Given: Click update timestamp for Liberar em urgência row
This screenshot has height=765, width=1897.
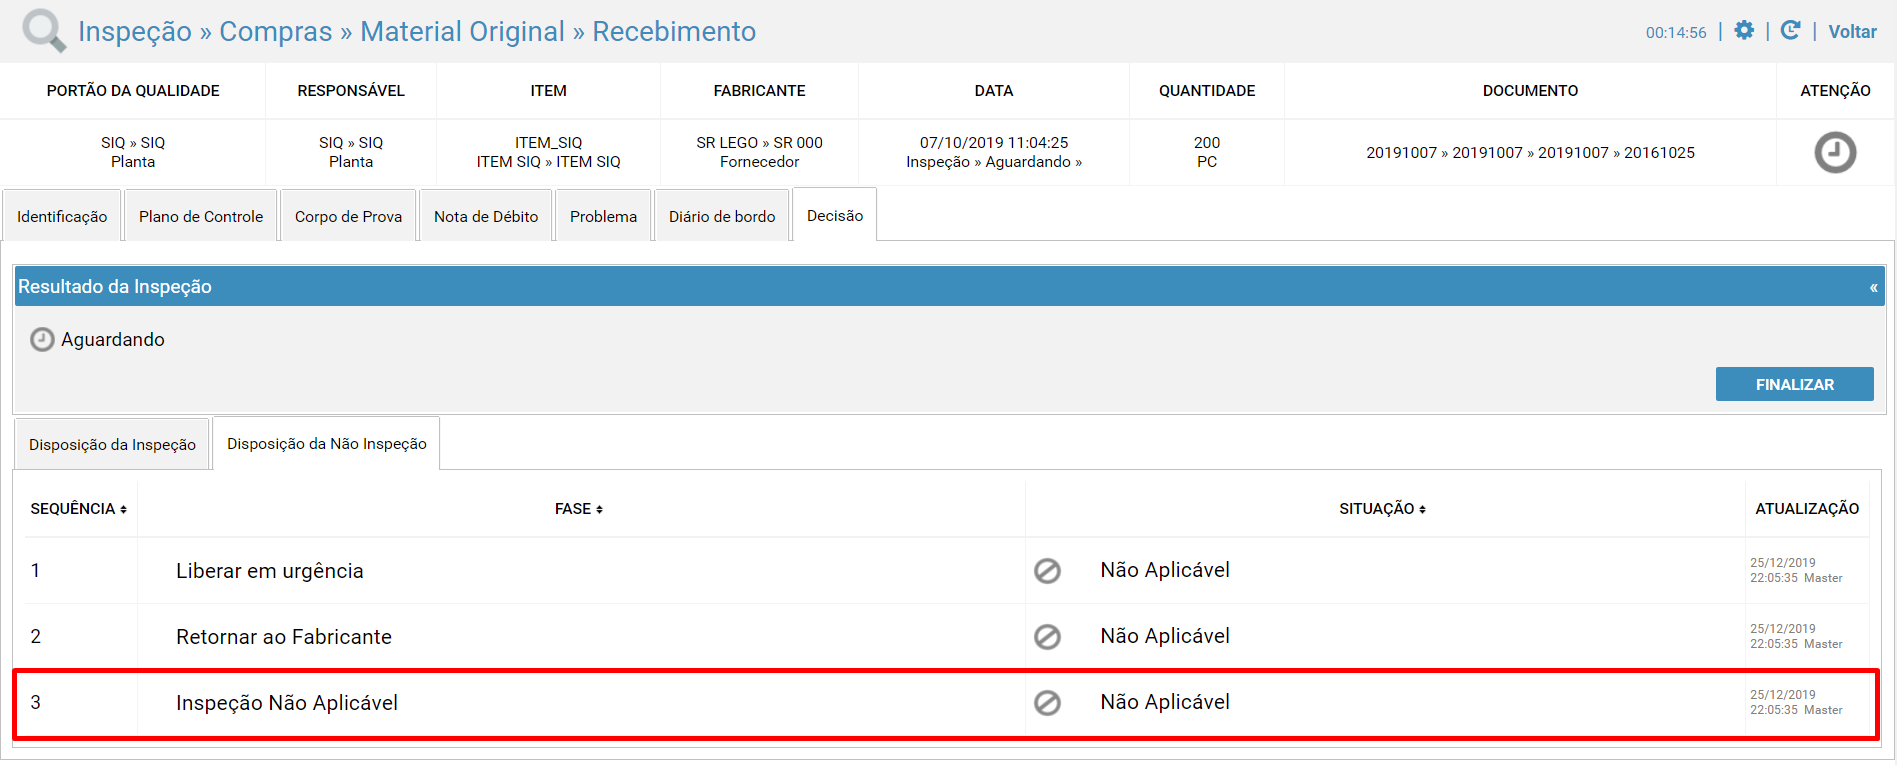Looking at the screenshot, I should pos(1796,570).
